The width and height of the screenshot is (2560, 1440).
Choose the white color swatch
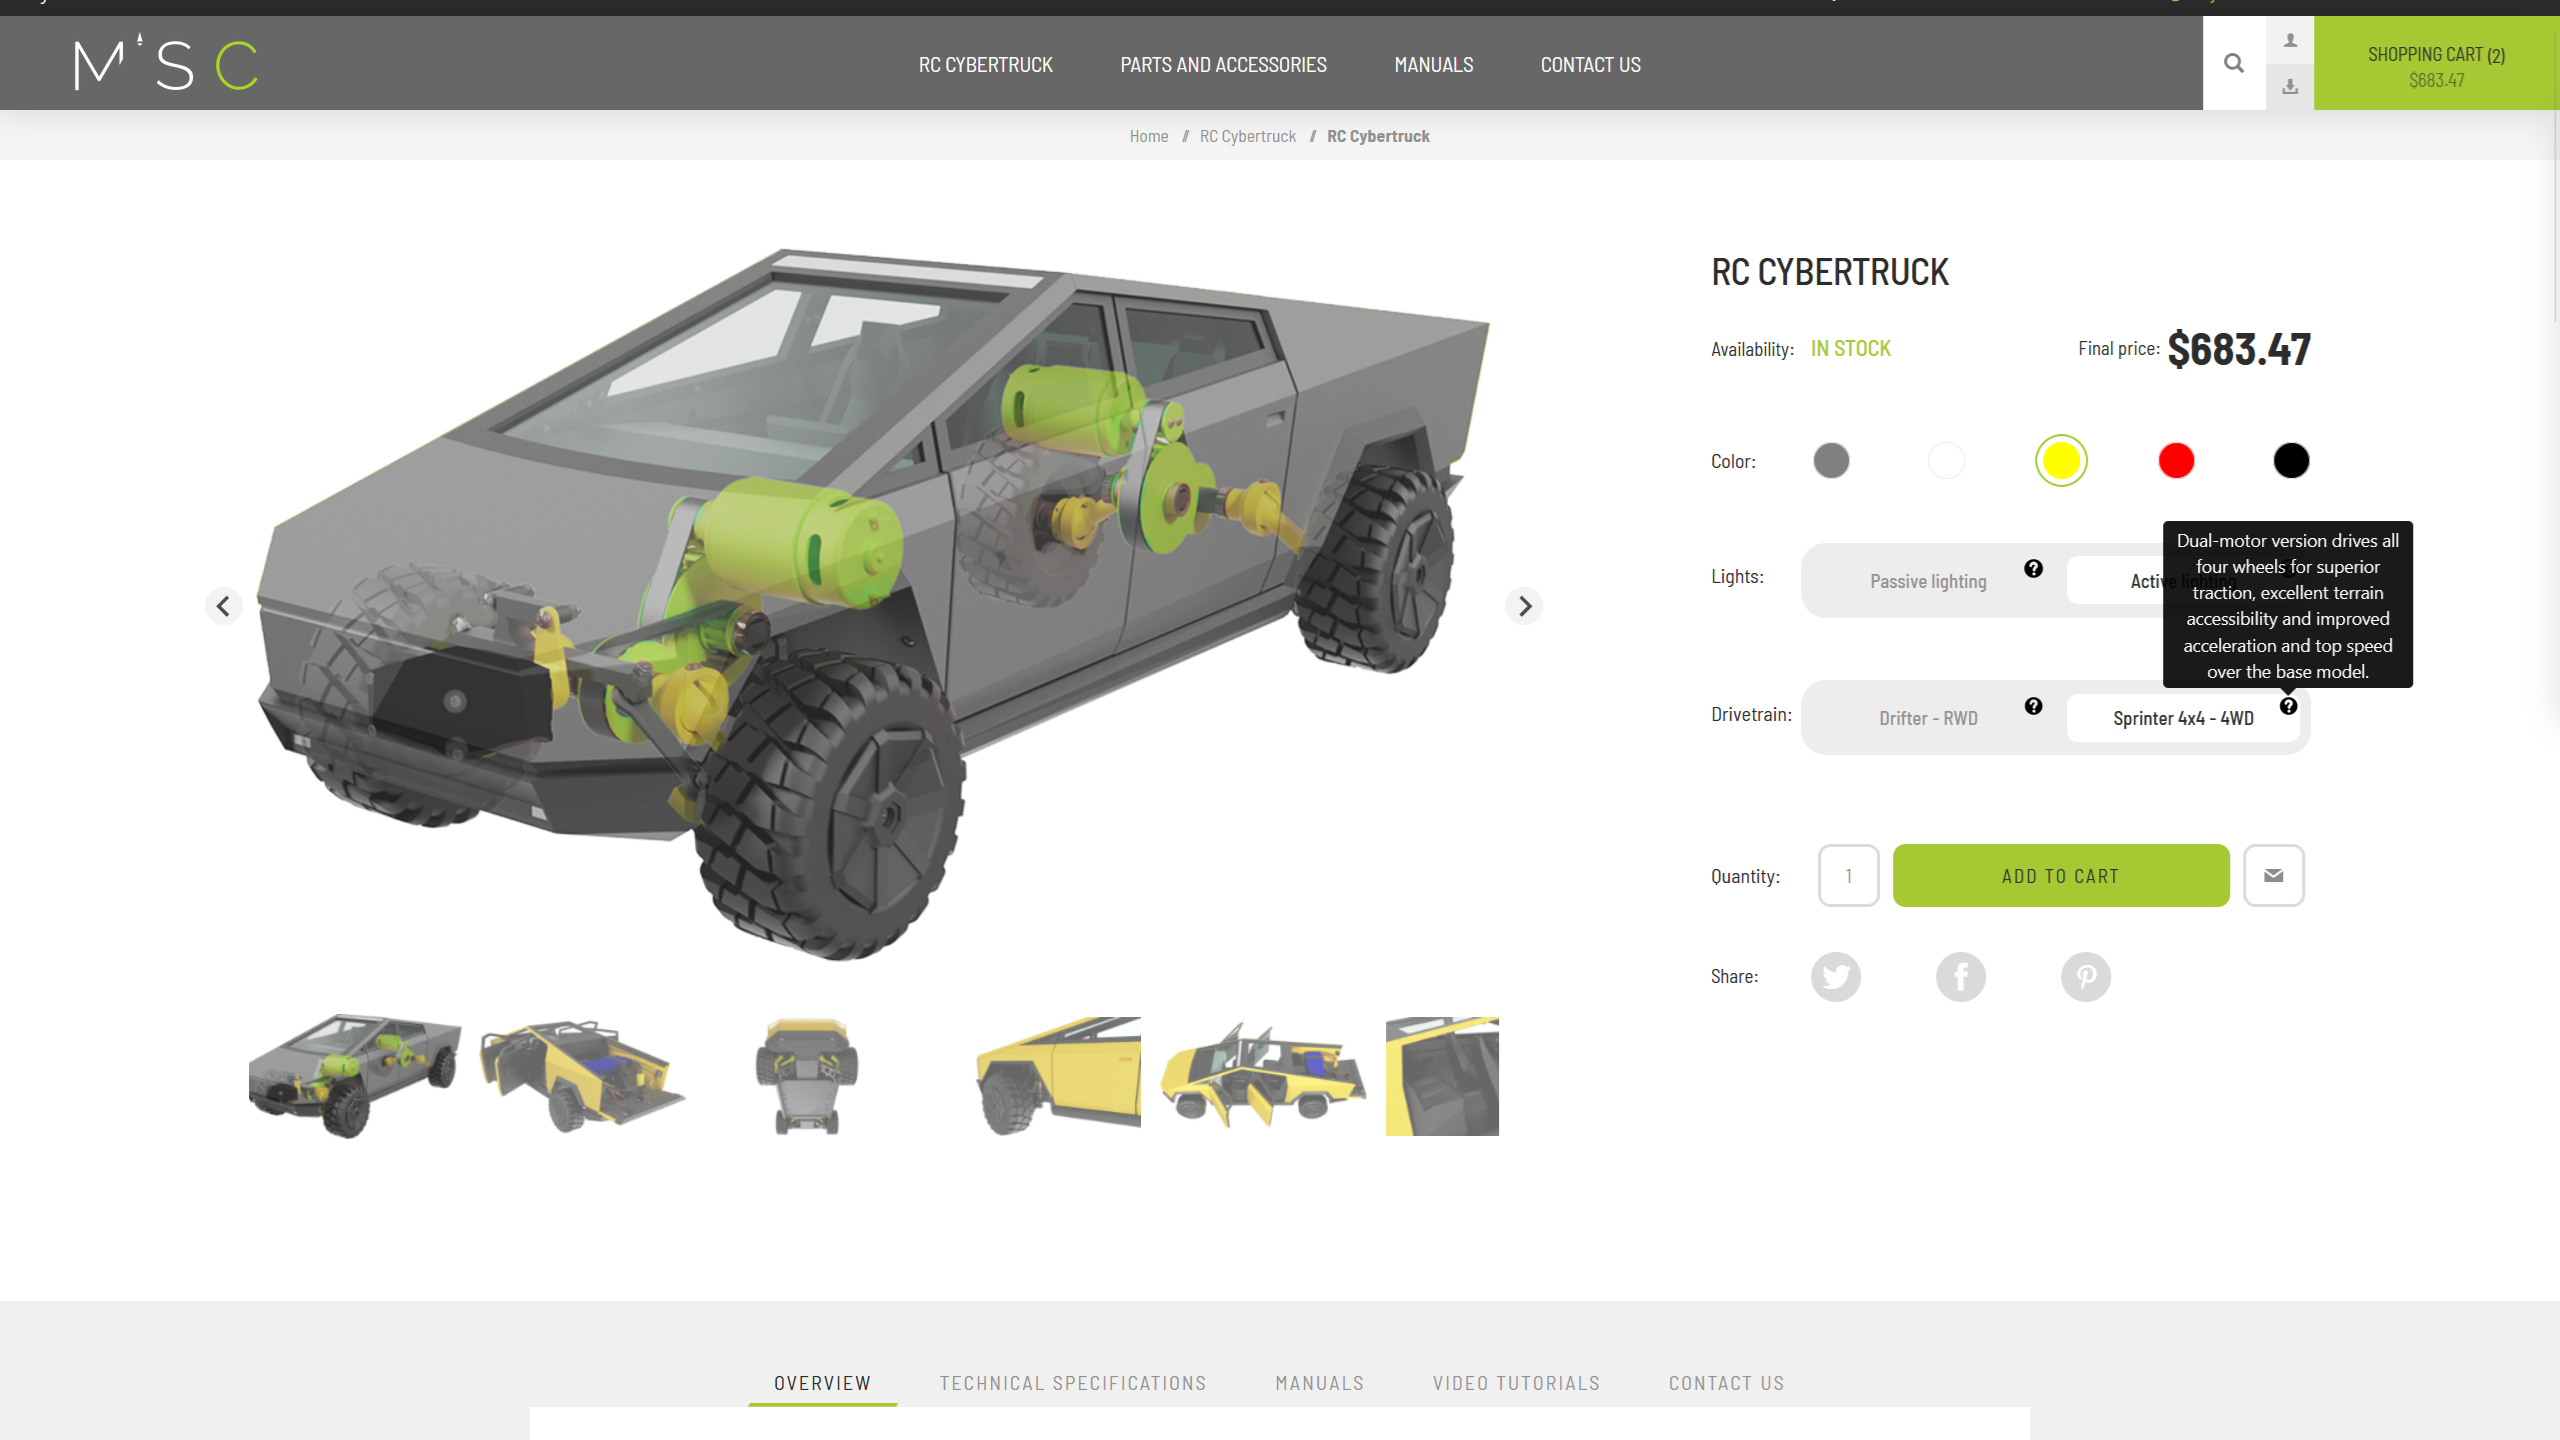tap(1946, 461)
